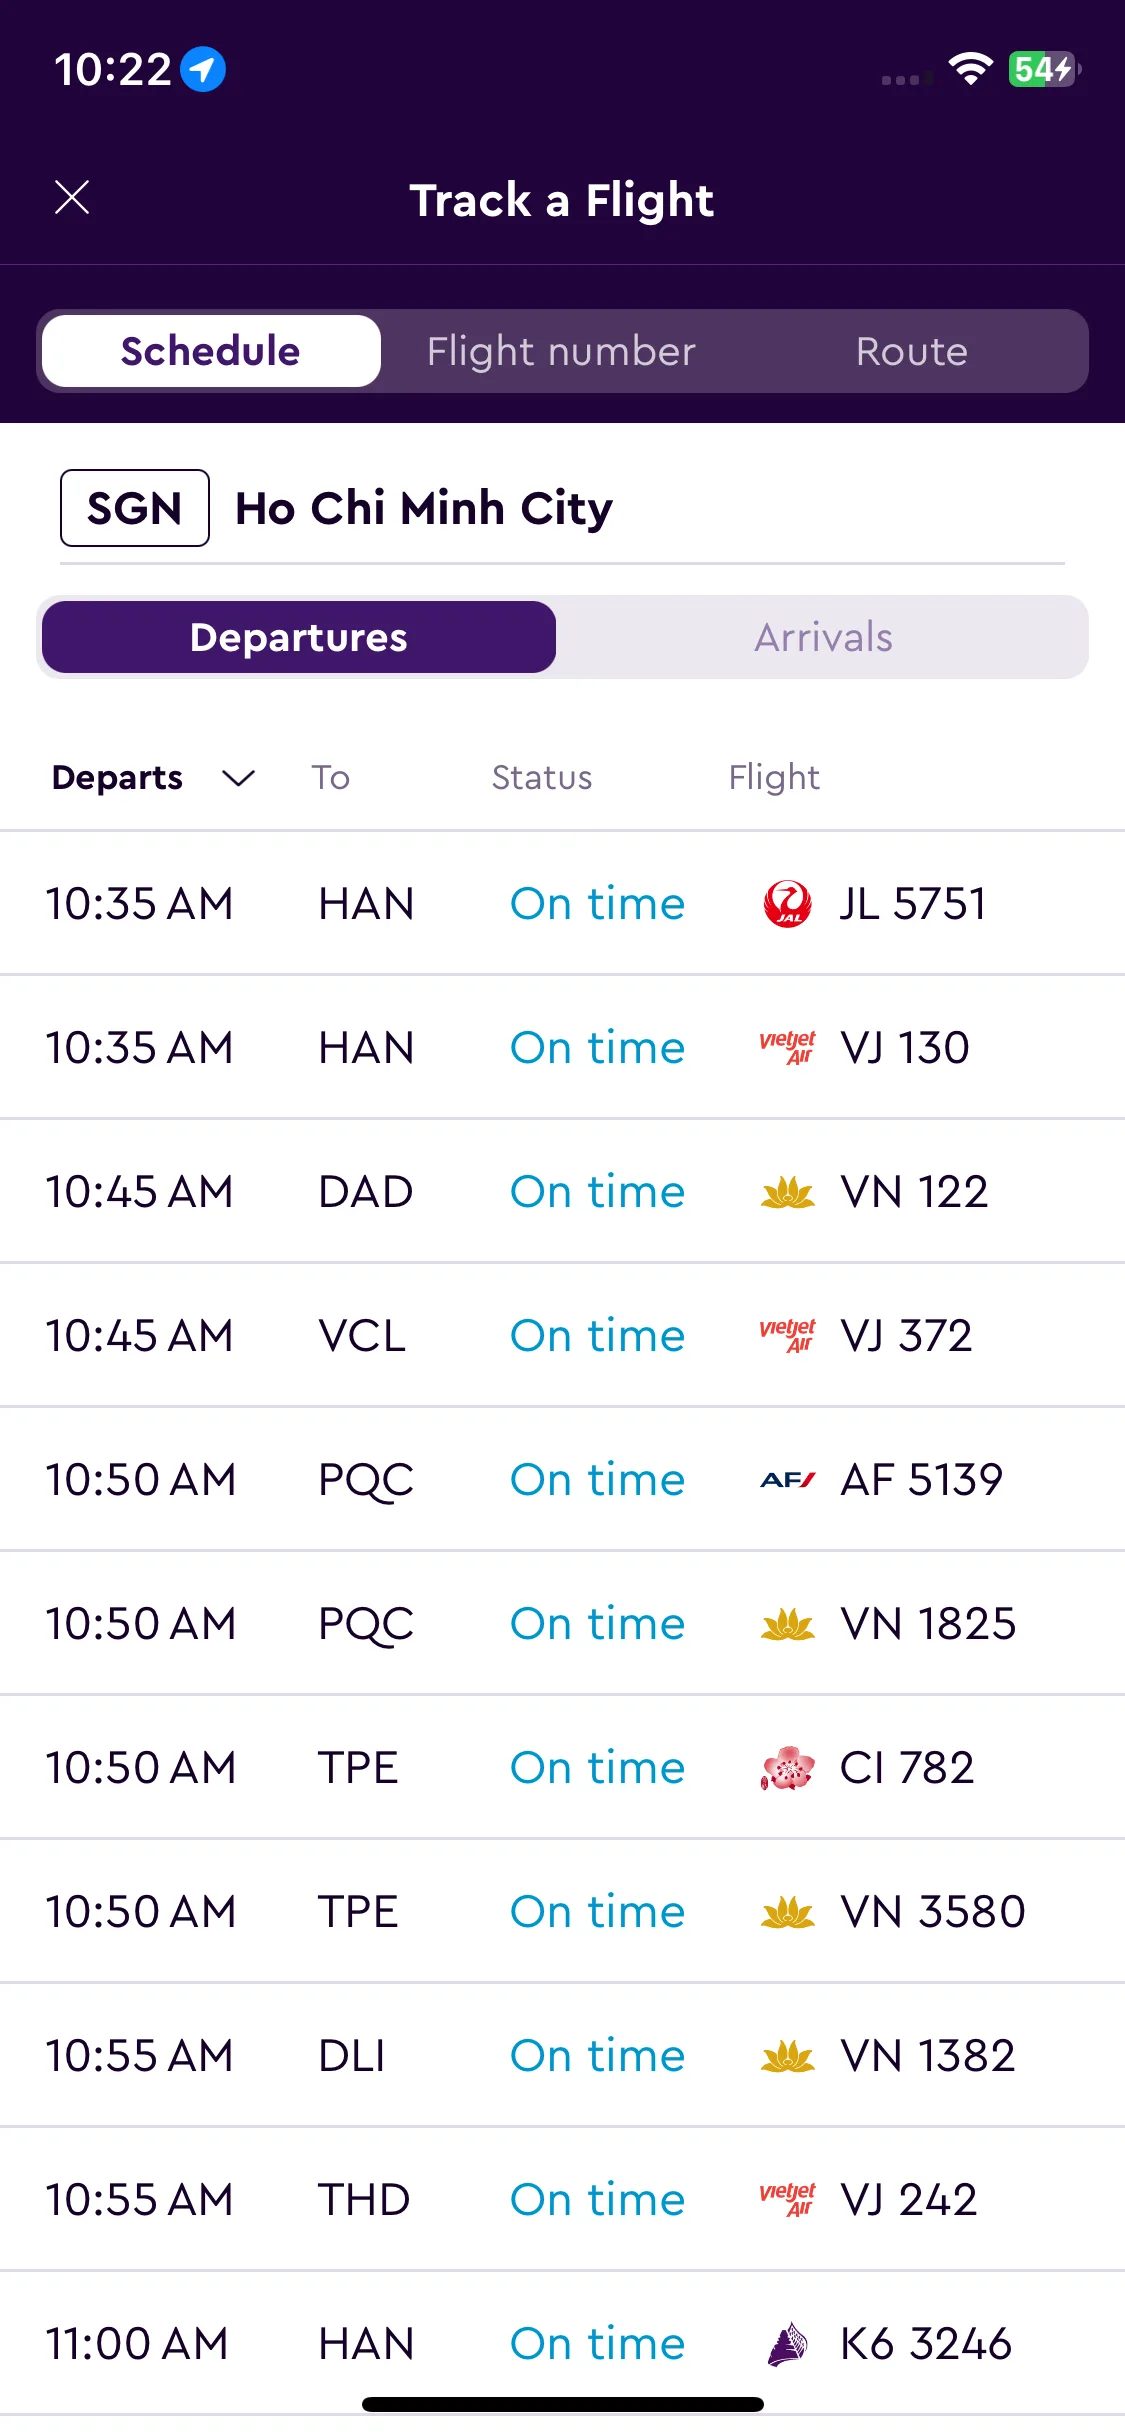Tap the Vietjet Air logo next to VJ 130

(x=788, y=1048)
